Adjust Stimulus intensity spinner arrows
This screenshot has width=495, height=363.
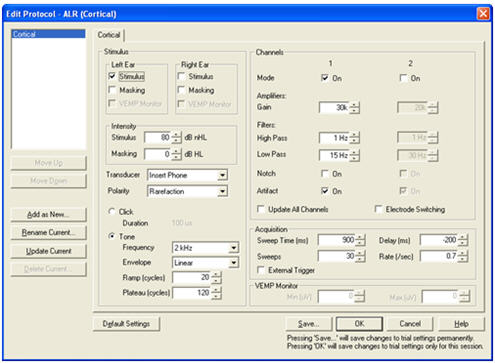pos(176,137)
